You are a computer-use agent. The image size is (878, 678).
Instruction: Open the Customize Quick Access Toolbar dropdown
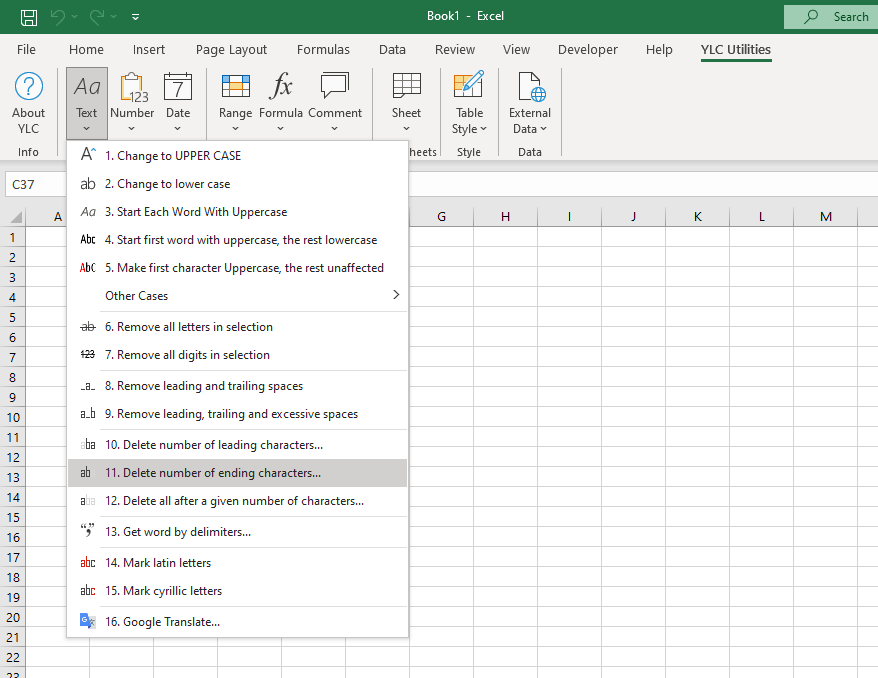pos(136,17)
